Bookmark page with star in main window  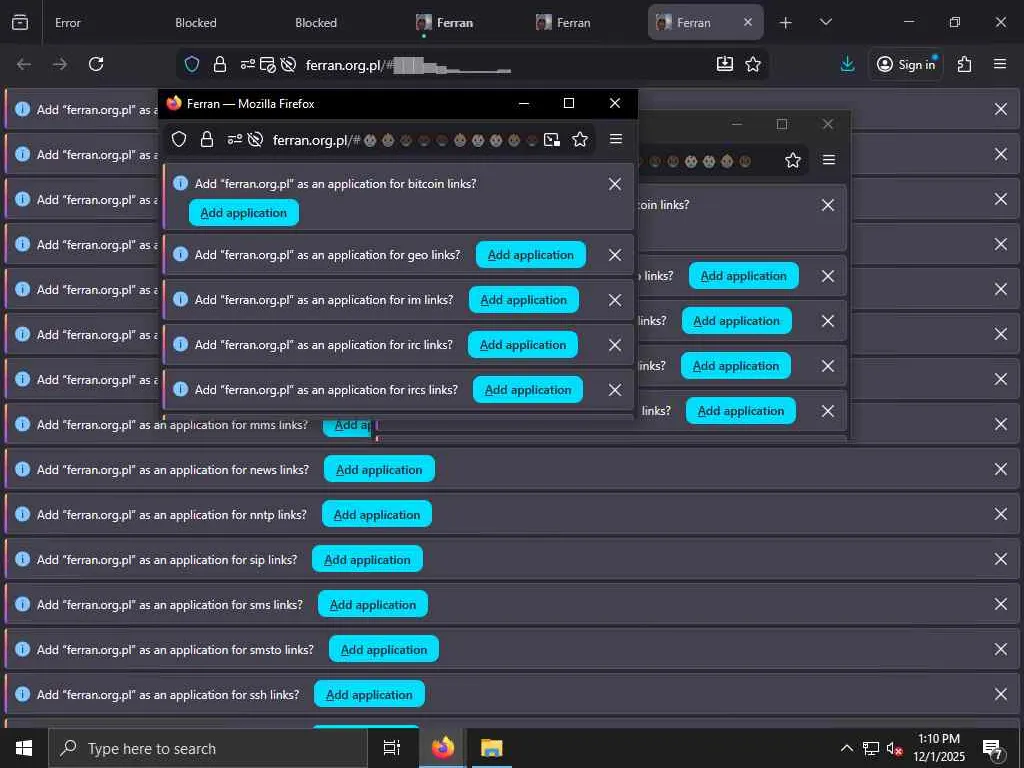point(753,64)
